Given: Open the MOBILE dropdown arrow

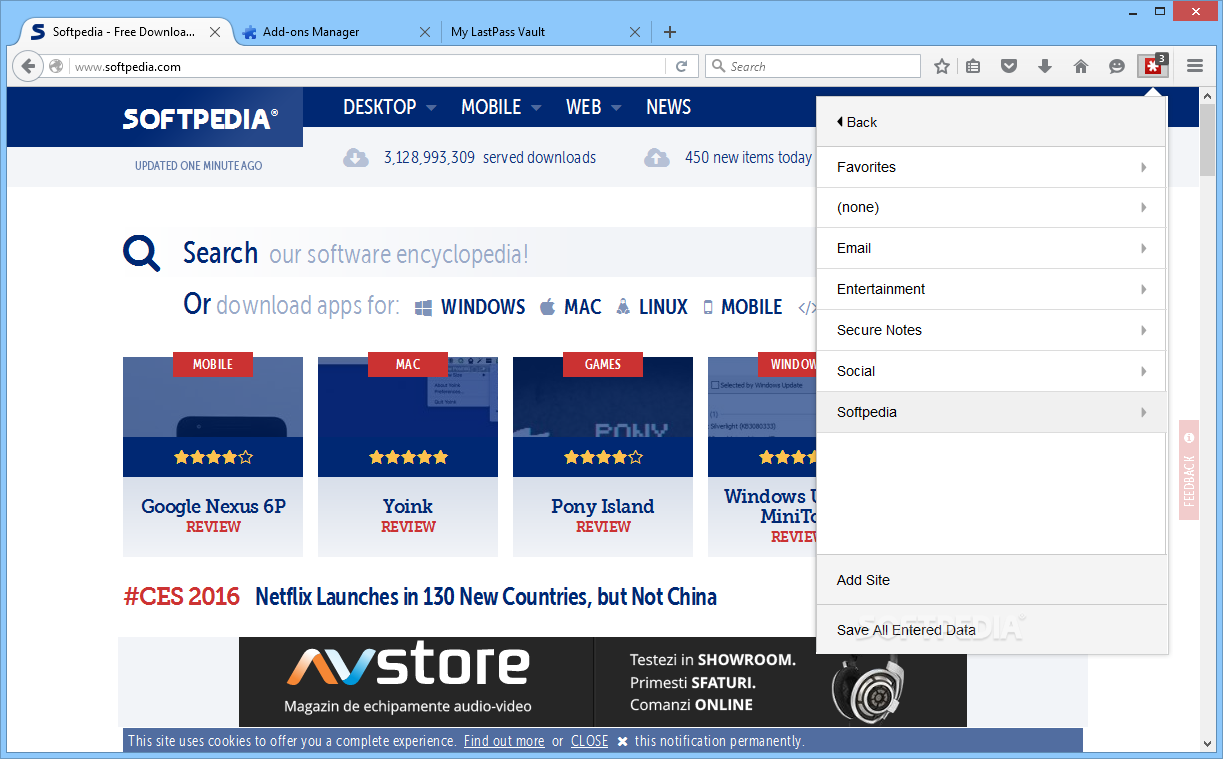Looking at the screenshot, I should [x=536, y=108].
